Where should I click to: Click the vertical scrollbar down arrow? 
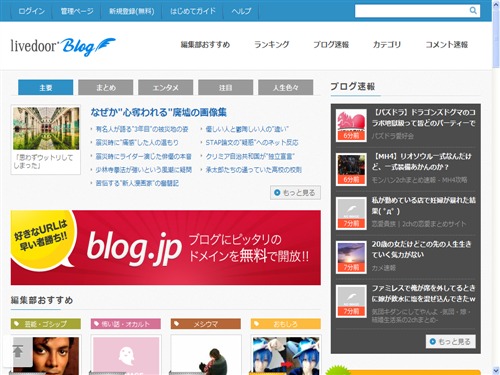496,371
